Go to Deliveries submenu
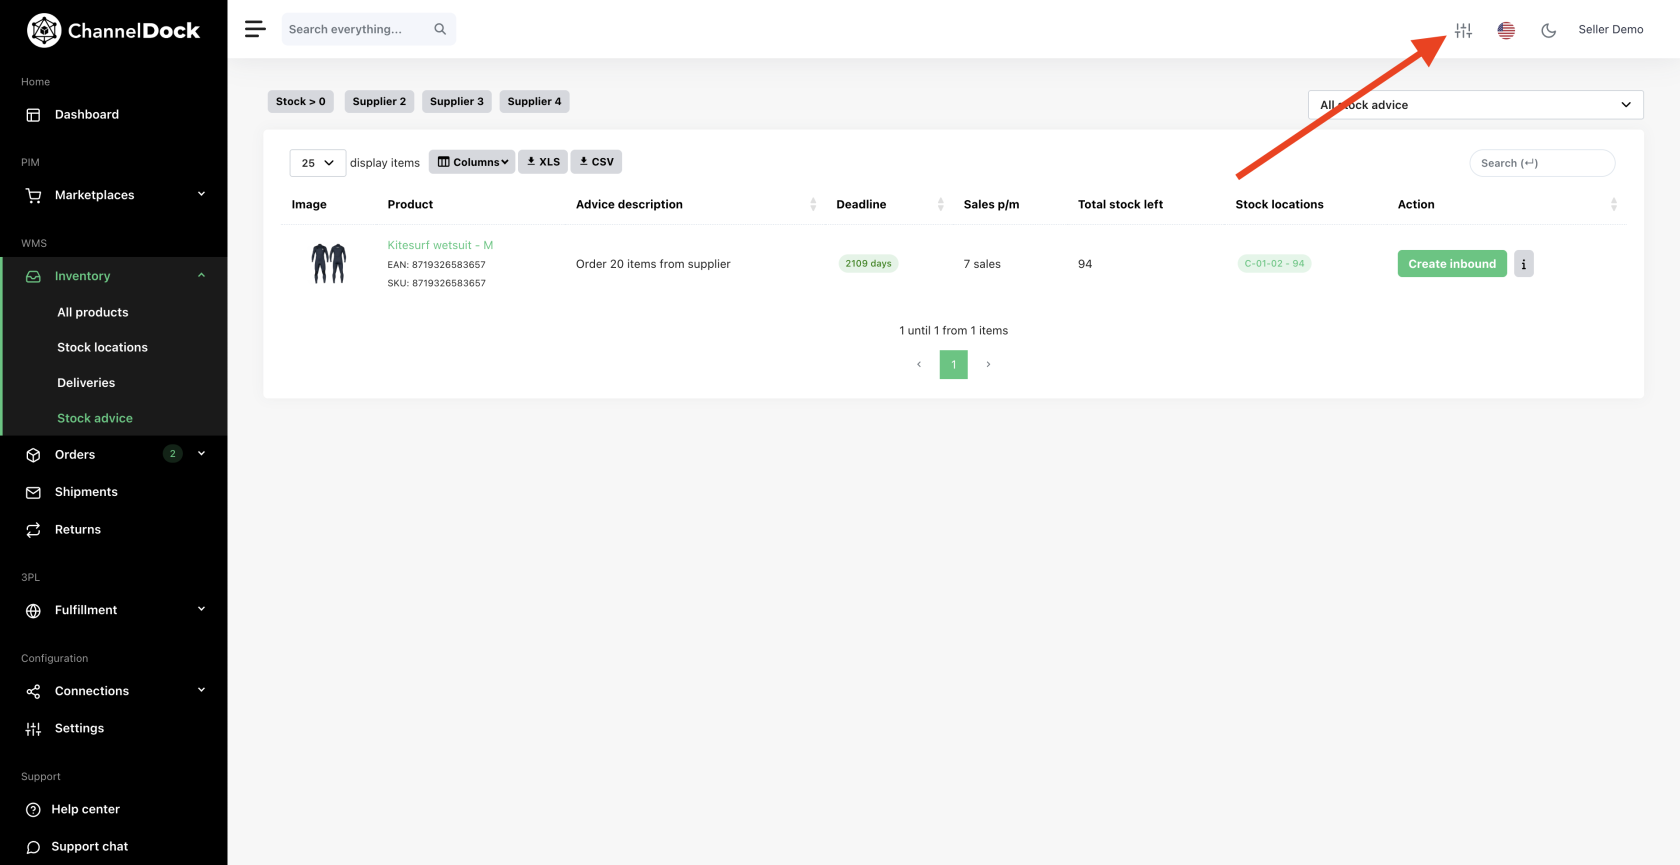The image size is (1680, 865). (86, 383)
